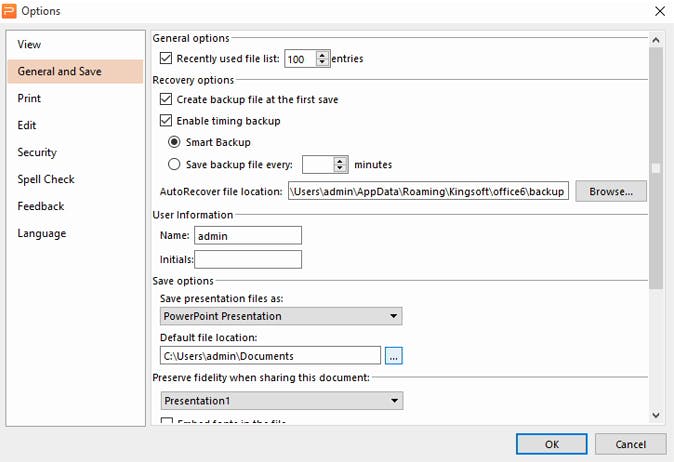Screen dimensions: 674x462
Task: Select the Smart Backup radio option
Action: click(174, 142)
